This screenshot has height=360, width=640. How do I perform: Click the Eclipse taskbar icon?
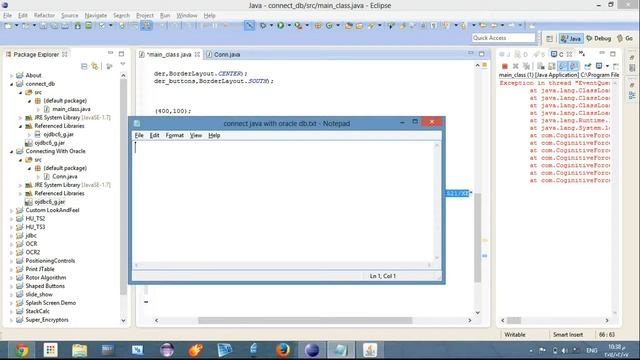311,350
